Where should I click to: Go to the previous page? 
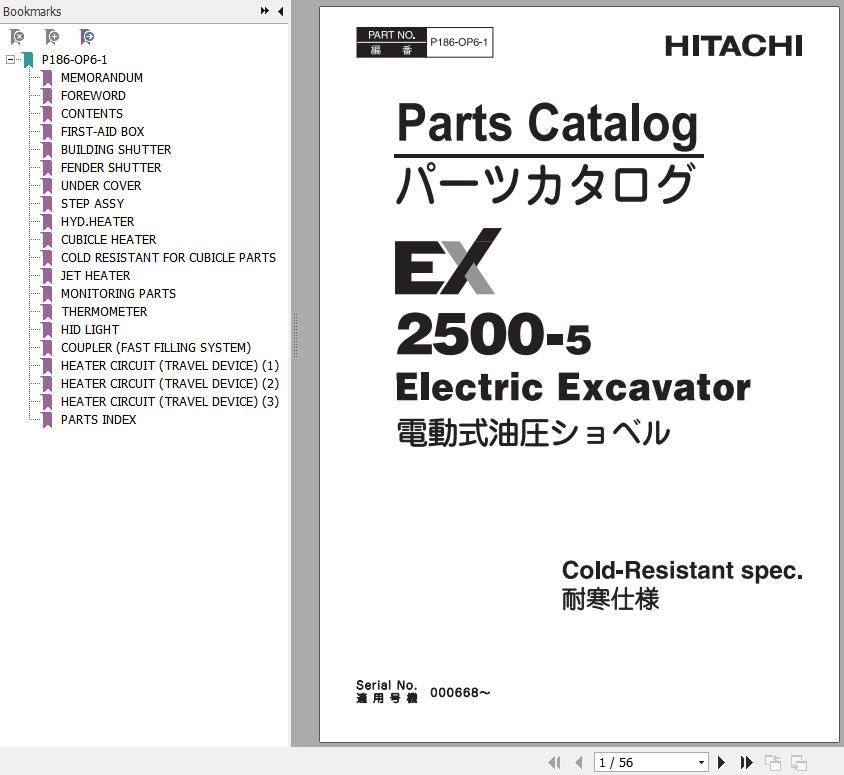579,762
